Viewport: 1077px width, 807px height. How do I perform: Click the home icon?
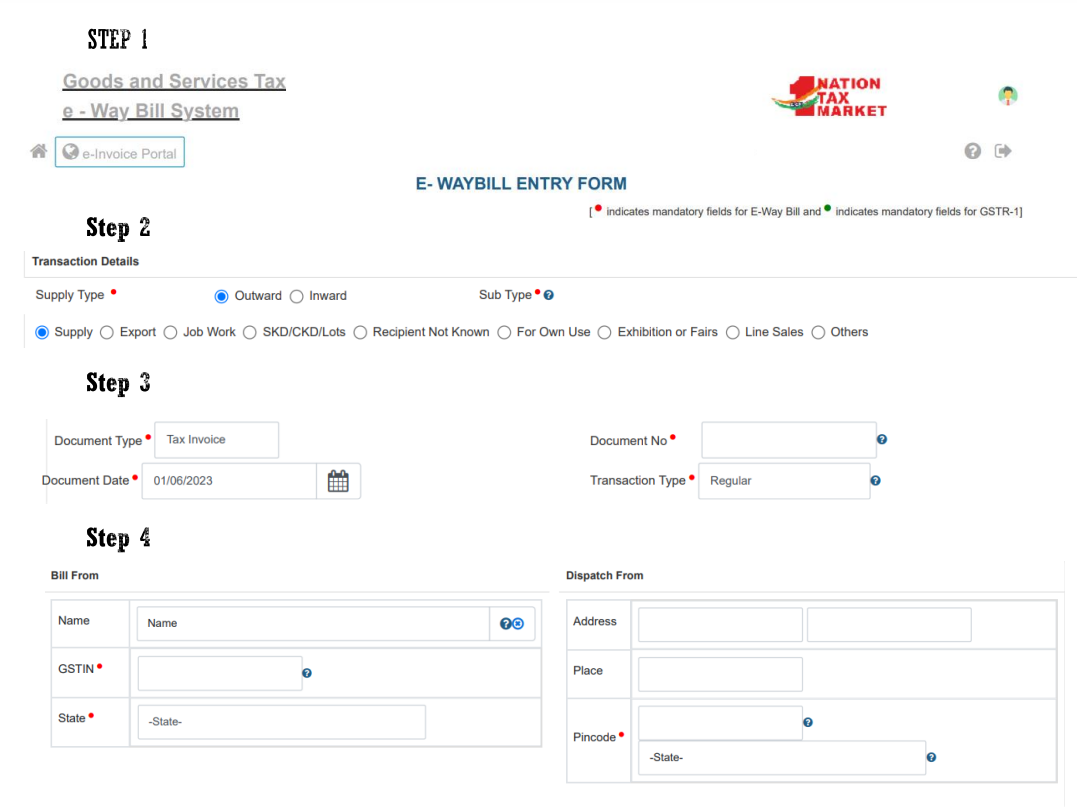point(38,152)
